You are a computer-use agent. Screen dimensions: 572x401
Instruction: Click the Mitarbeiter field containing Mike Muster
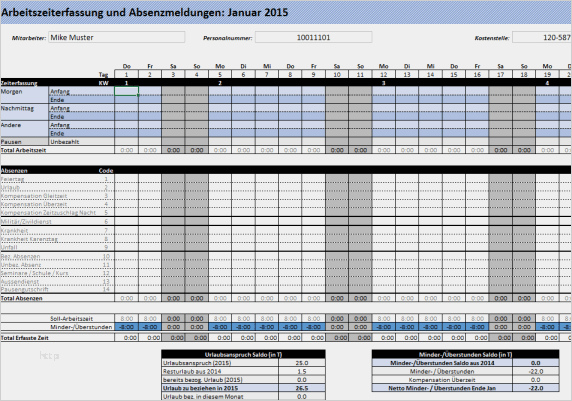coord(116,37)
